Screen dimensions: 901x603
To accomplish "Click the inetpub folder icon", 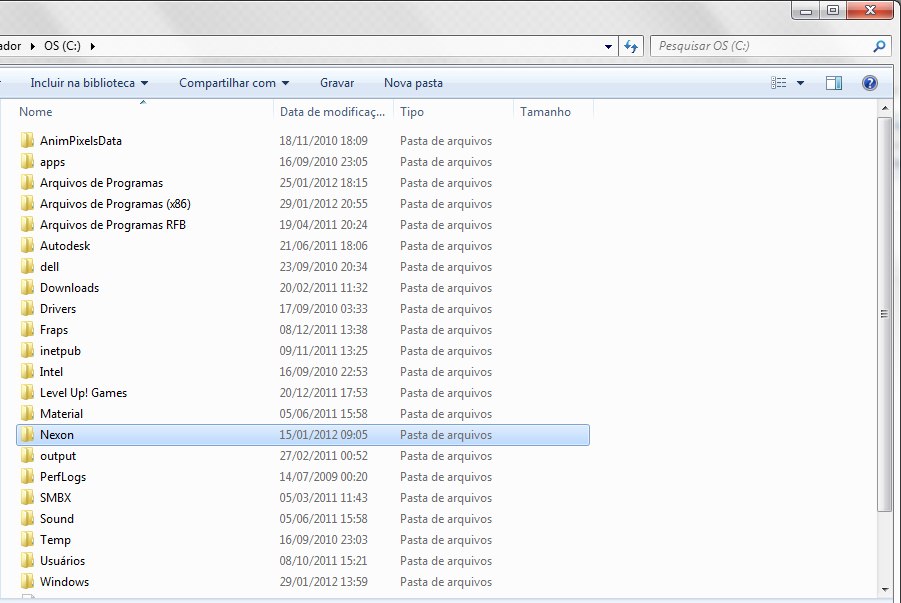I will [x=27, y=351].
